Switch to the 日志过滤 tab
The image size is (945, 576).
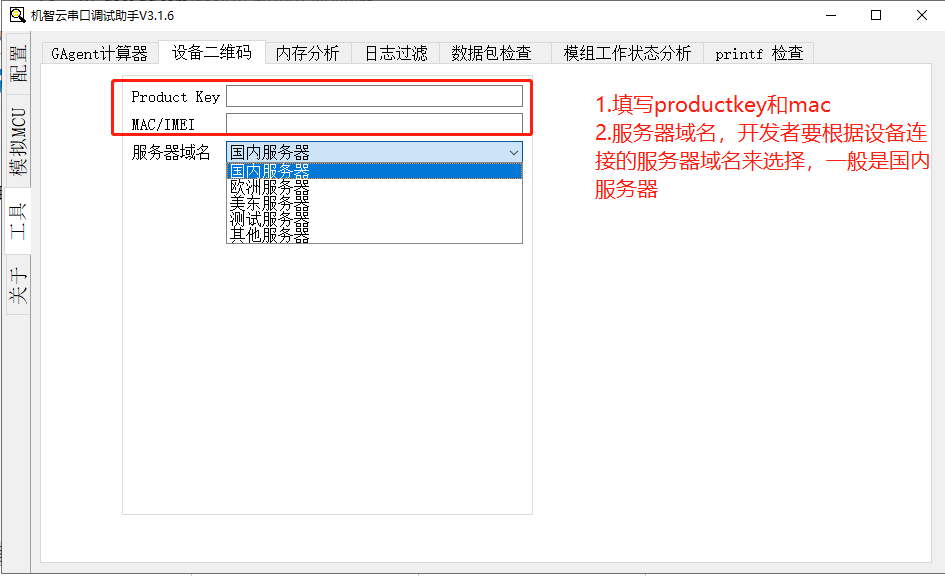point(394,53)
